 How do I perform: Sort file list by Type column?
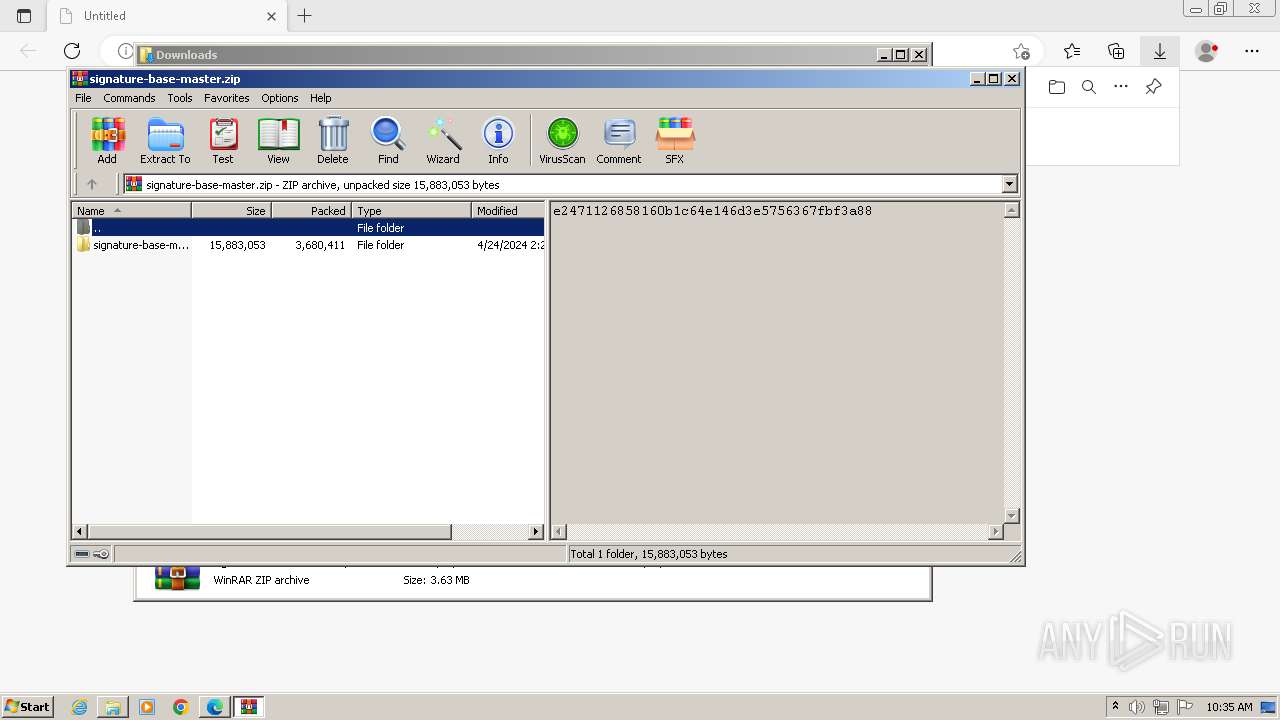(411, 211)
